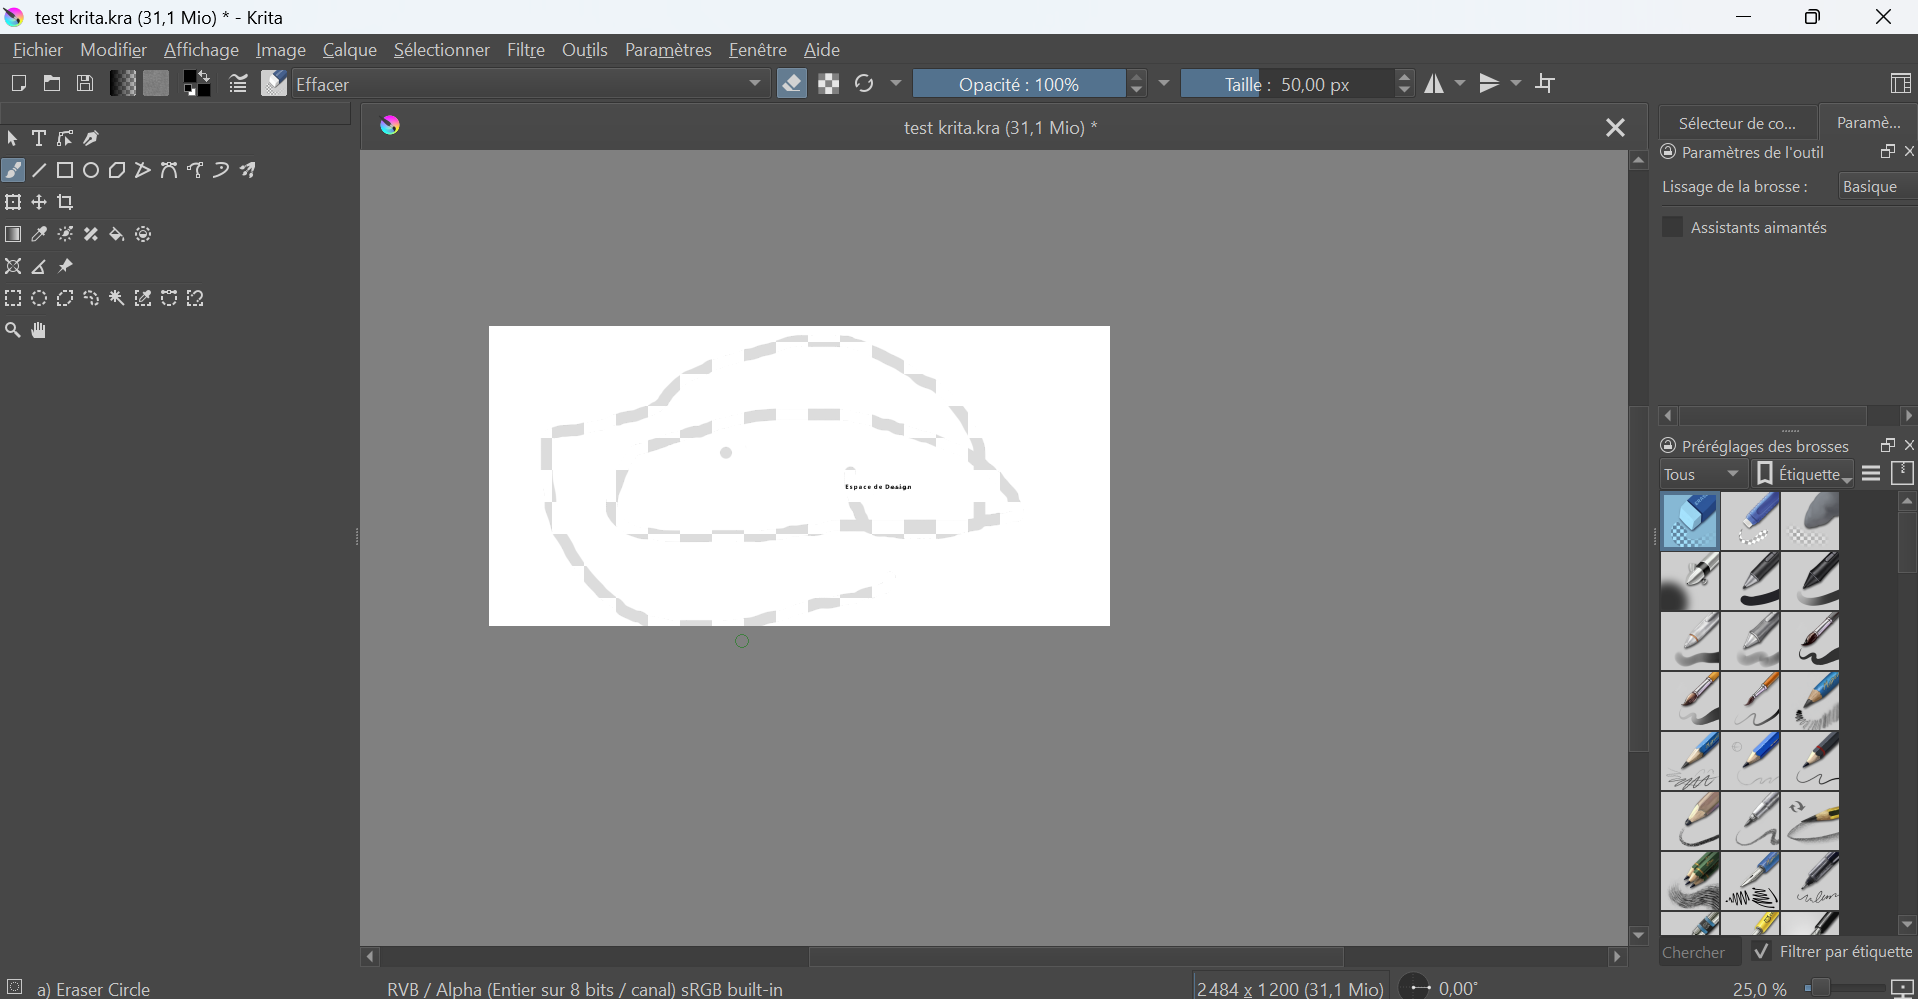The width and height of the screenshot is (1918, 999).
Task: Select the Fill bucket tool
Action: coord(118,235)
